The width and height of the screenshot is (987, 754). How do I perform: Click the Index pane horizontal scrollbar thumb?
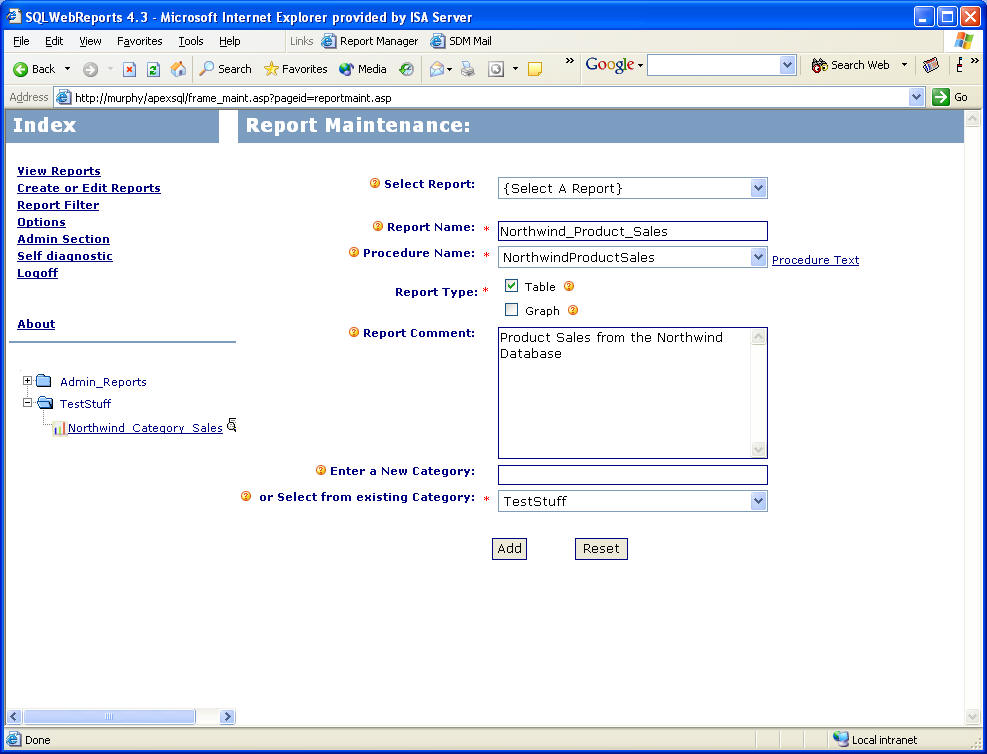point(109,716)
